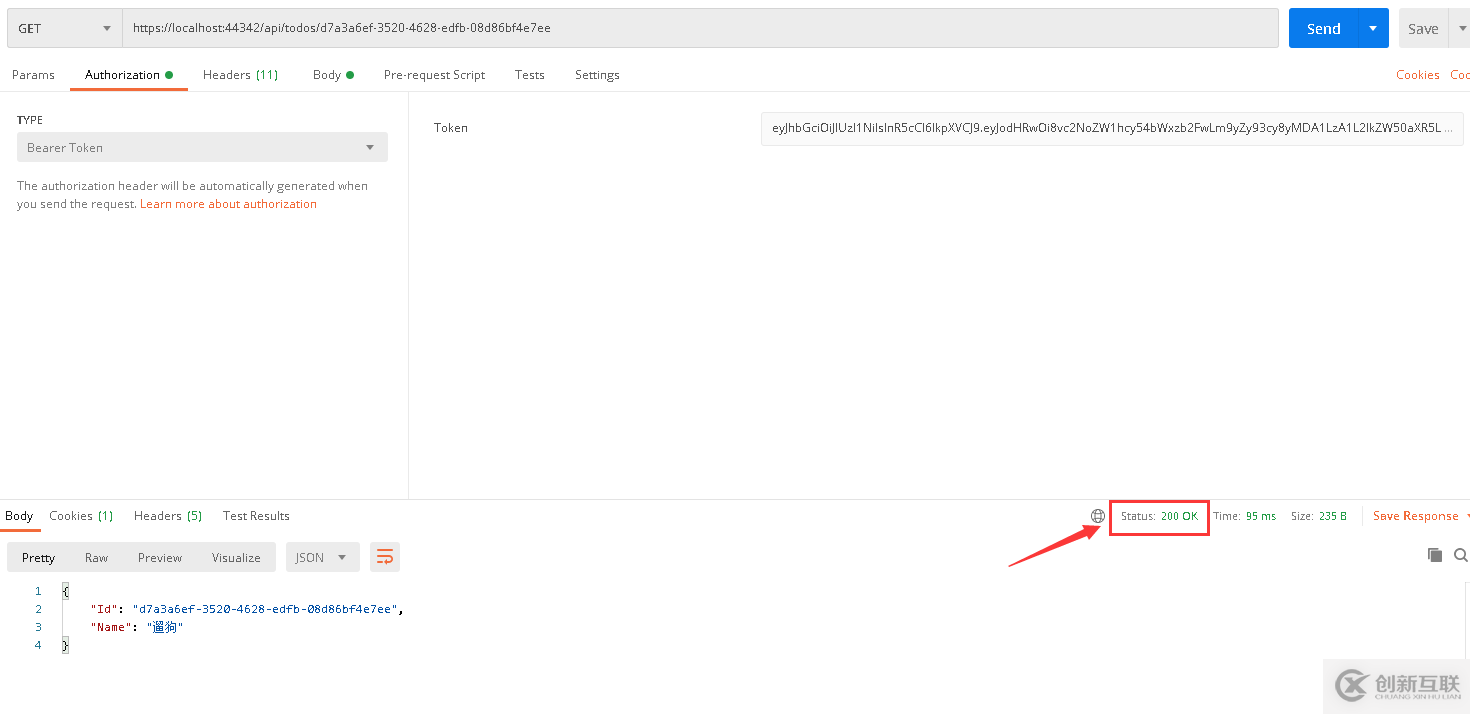
Task: Open the response Headers (5) tab
Action: coord(168,516)
